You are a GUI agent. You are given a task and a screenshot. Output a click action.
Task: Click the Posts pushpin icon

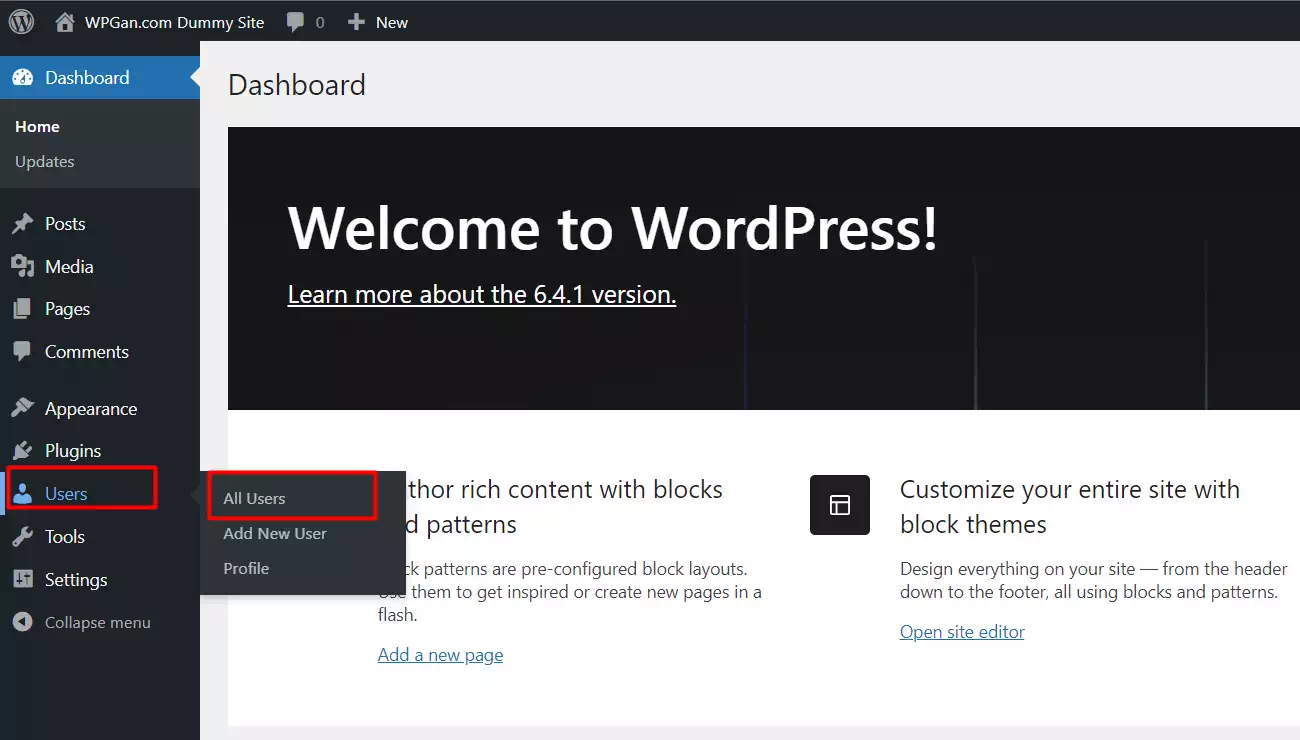tap(23, 224)
